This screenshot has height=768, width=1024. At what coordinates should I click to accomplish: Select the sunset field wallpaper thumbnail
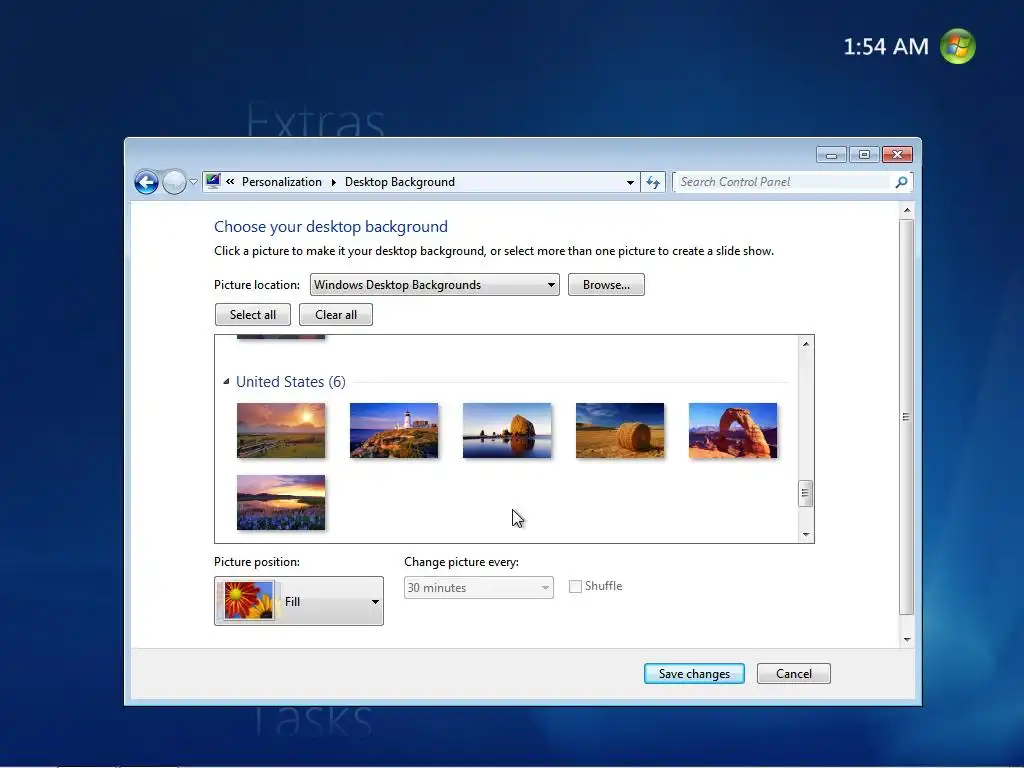click(281, 430)
